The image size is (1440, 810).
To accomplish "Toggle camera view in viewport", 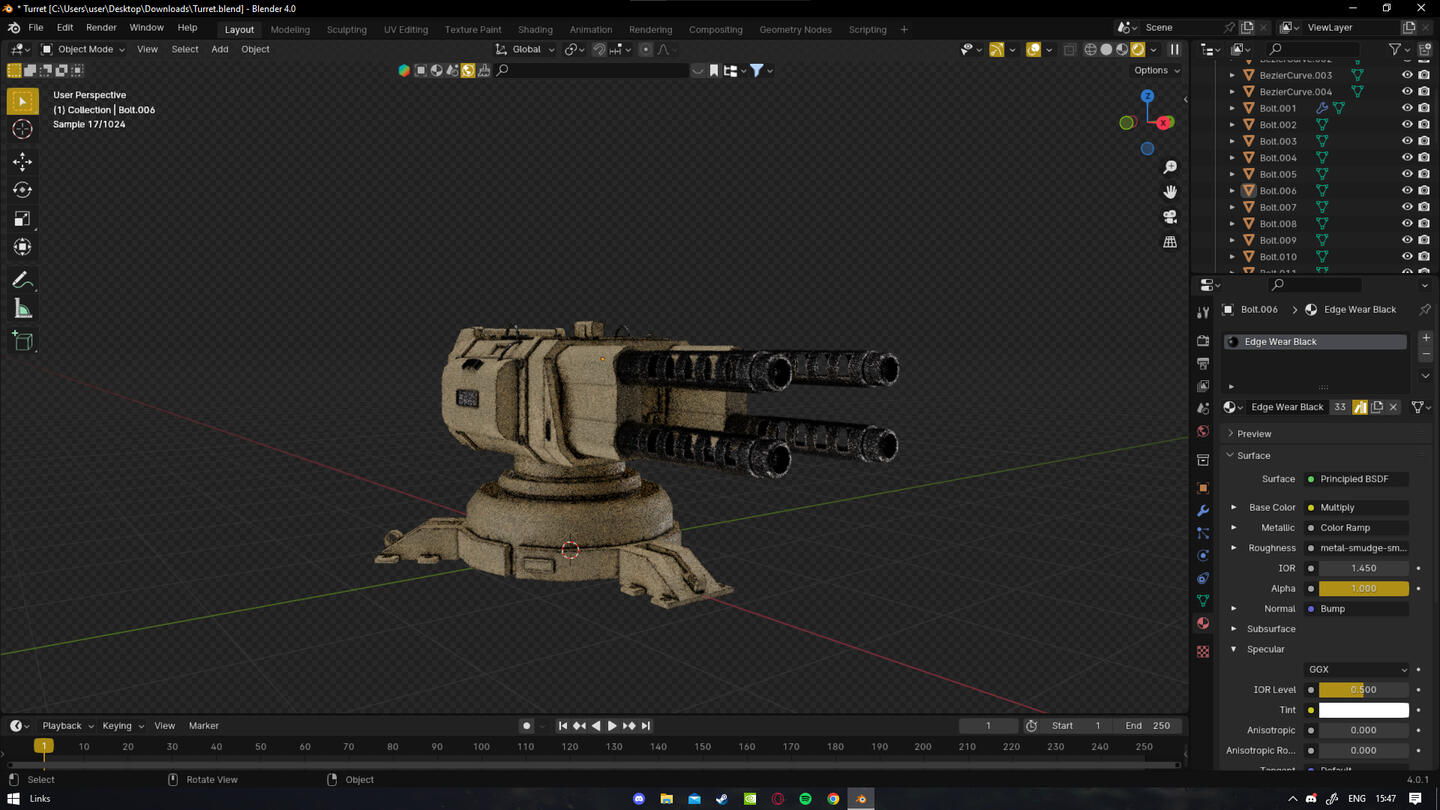I will tap(1170, 217).
